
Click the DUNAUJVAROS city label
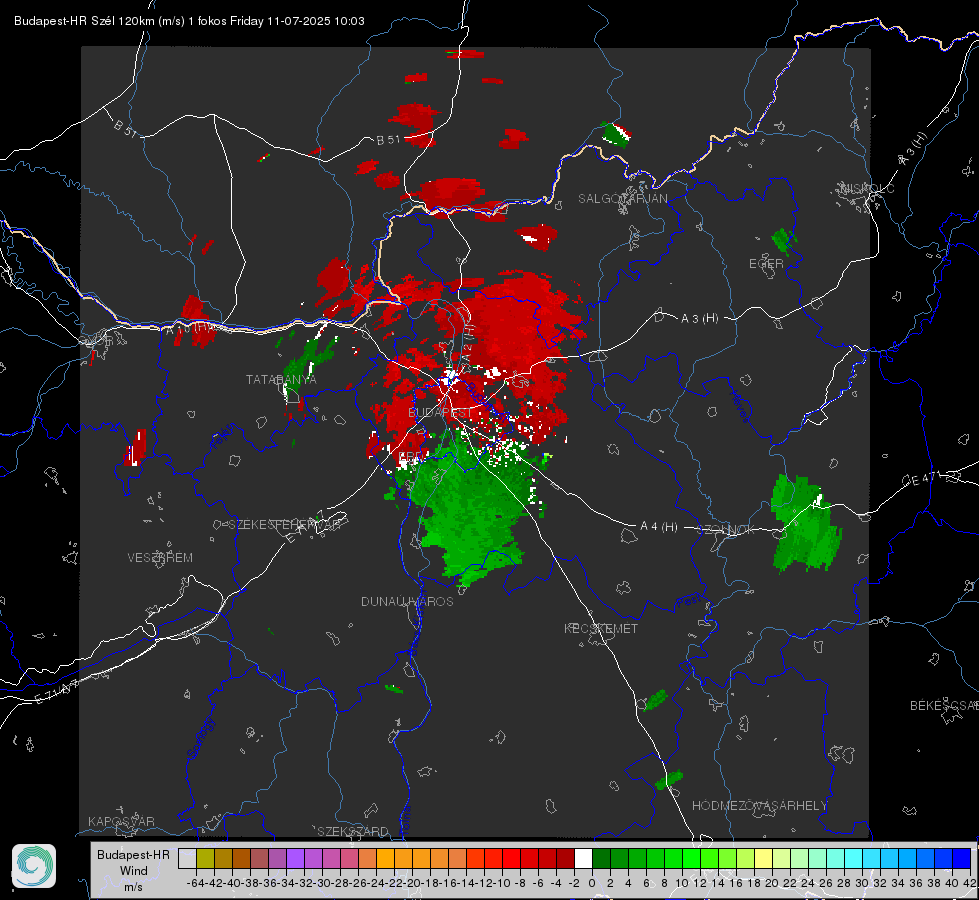(407, 601)
